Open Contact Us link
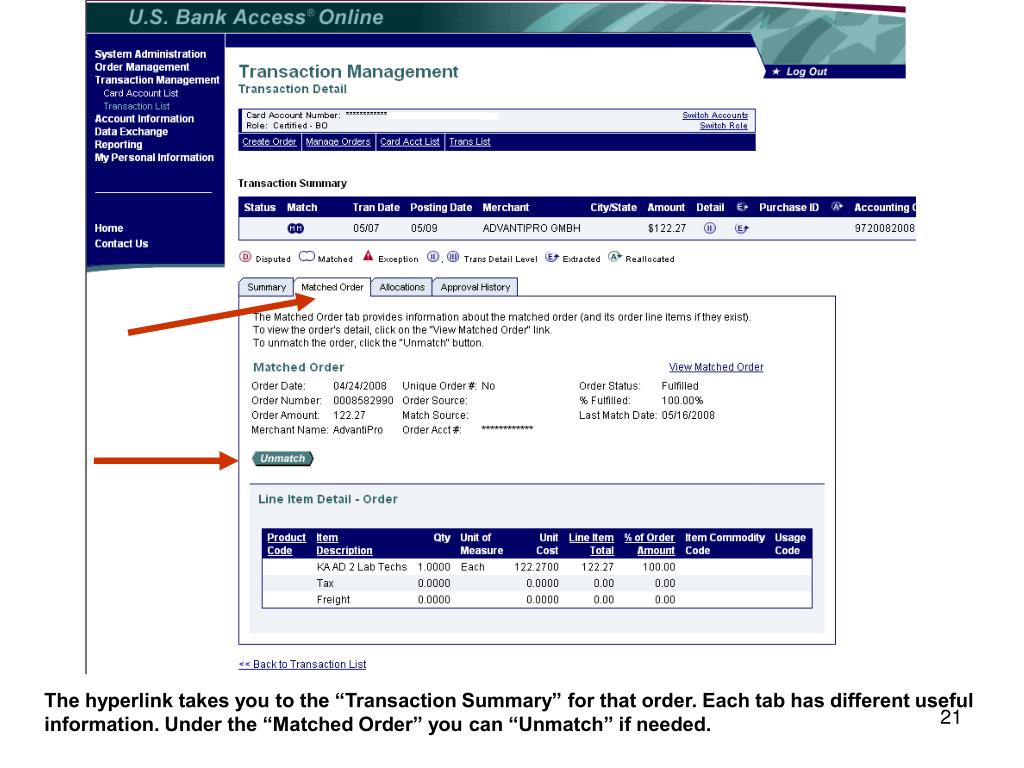1024x768 pixels. [x=121, y=244]
